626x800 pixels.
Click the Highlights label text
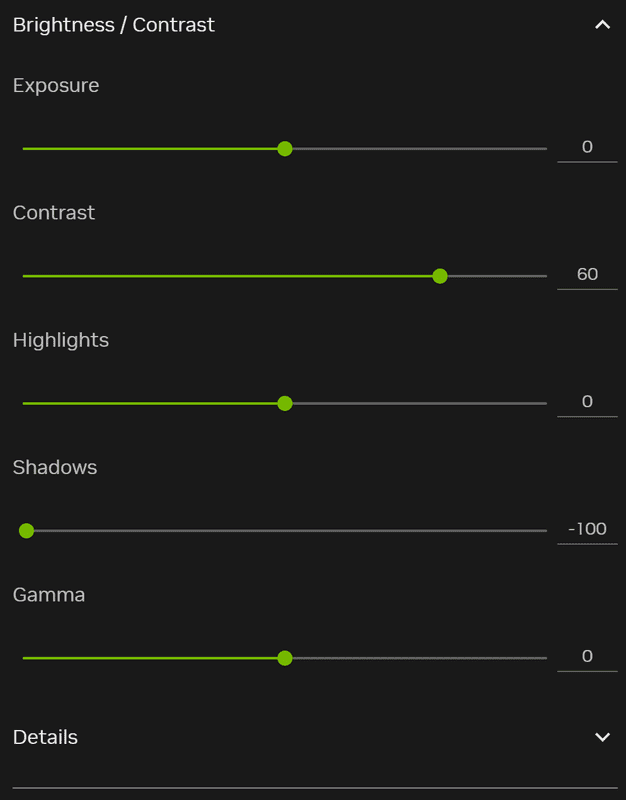61,340
